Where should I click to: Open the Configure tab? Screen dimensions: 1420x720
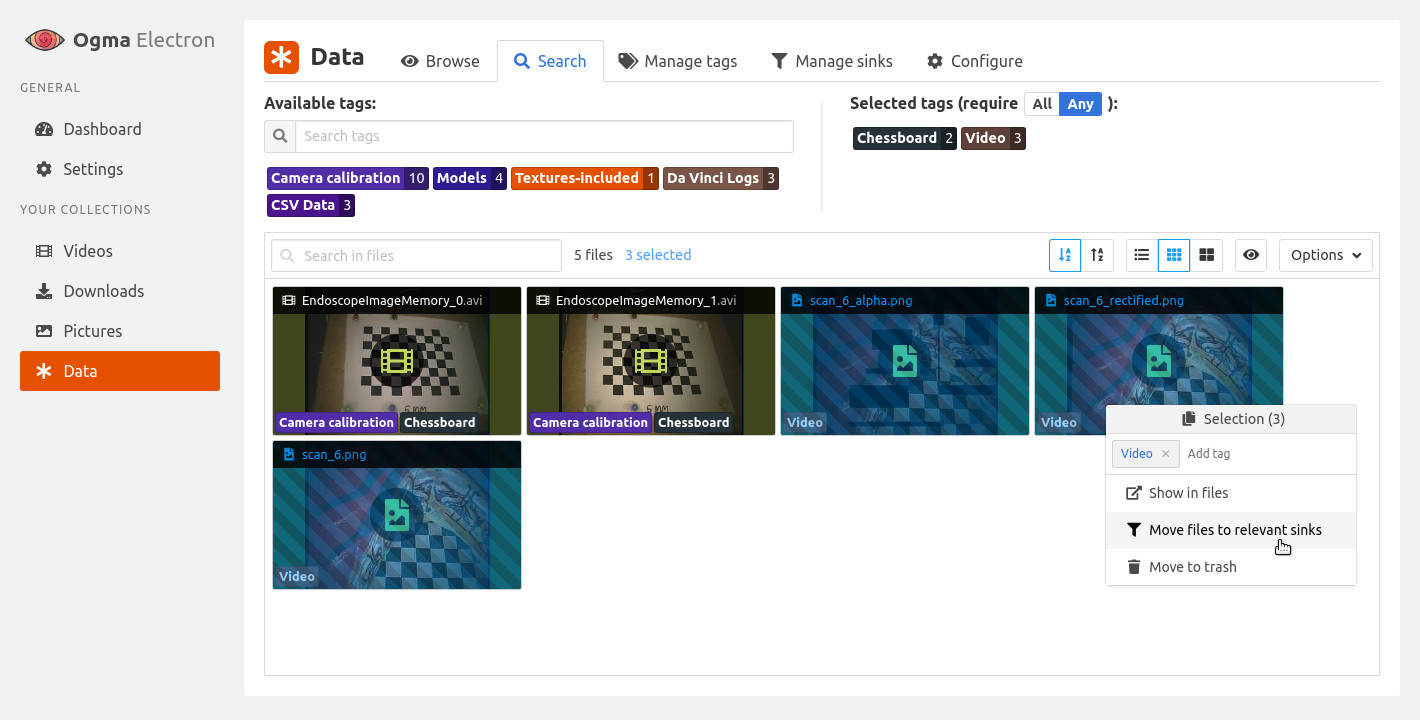tap(975, 61)
